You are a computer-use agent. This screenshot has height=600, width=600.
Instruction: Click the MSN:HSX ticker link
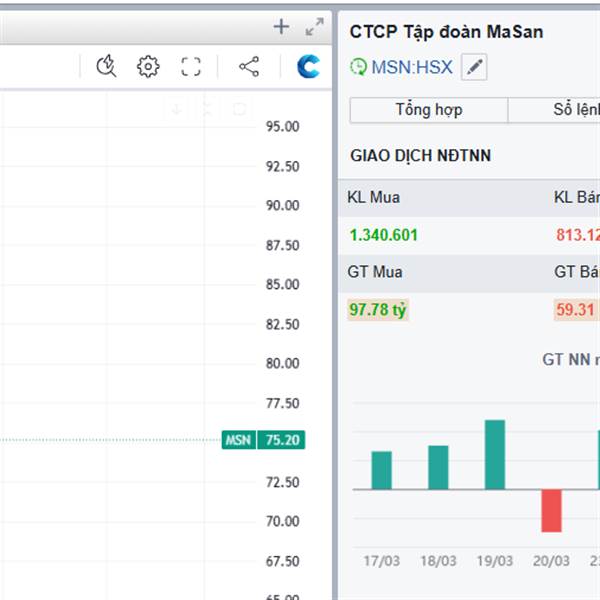click(x=412, y=68)
